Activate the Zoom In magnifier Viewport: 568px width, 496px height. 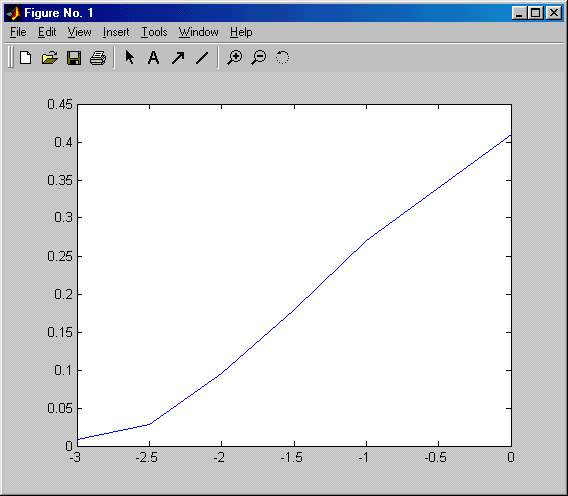point(235,58)
